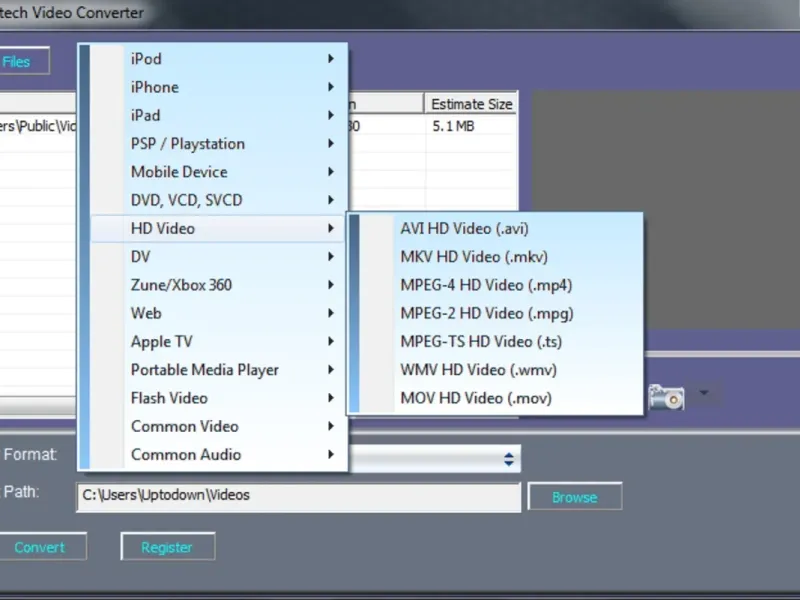This screenshot has height=600, width=800.
Task: Click the Estimate Size column header
Action: pyautogui.click(x=471, y=104)
